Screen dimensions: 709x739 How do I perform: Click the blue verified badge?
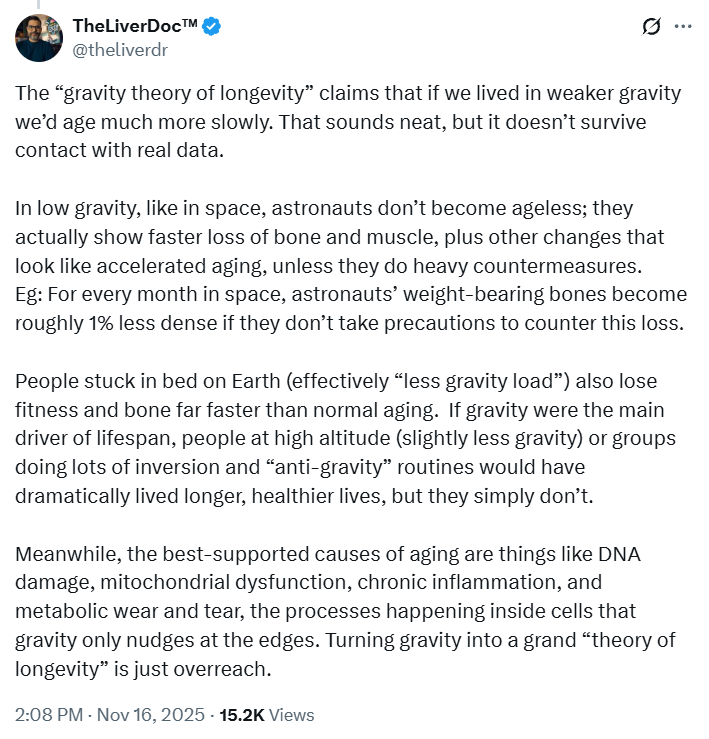click(213, 26)
